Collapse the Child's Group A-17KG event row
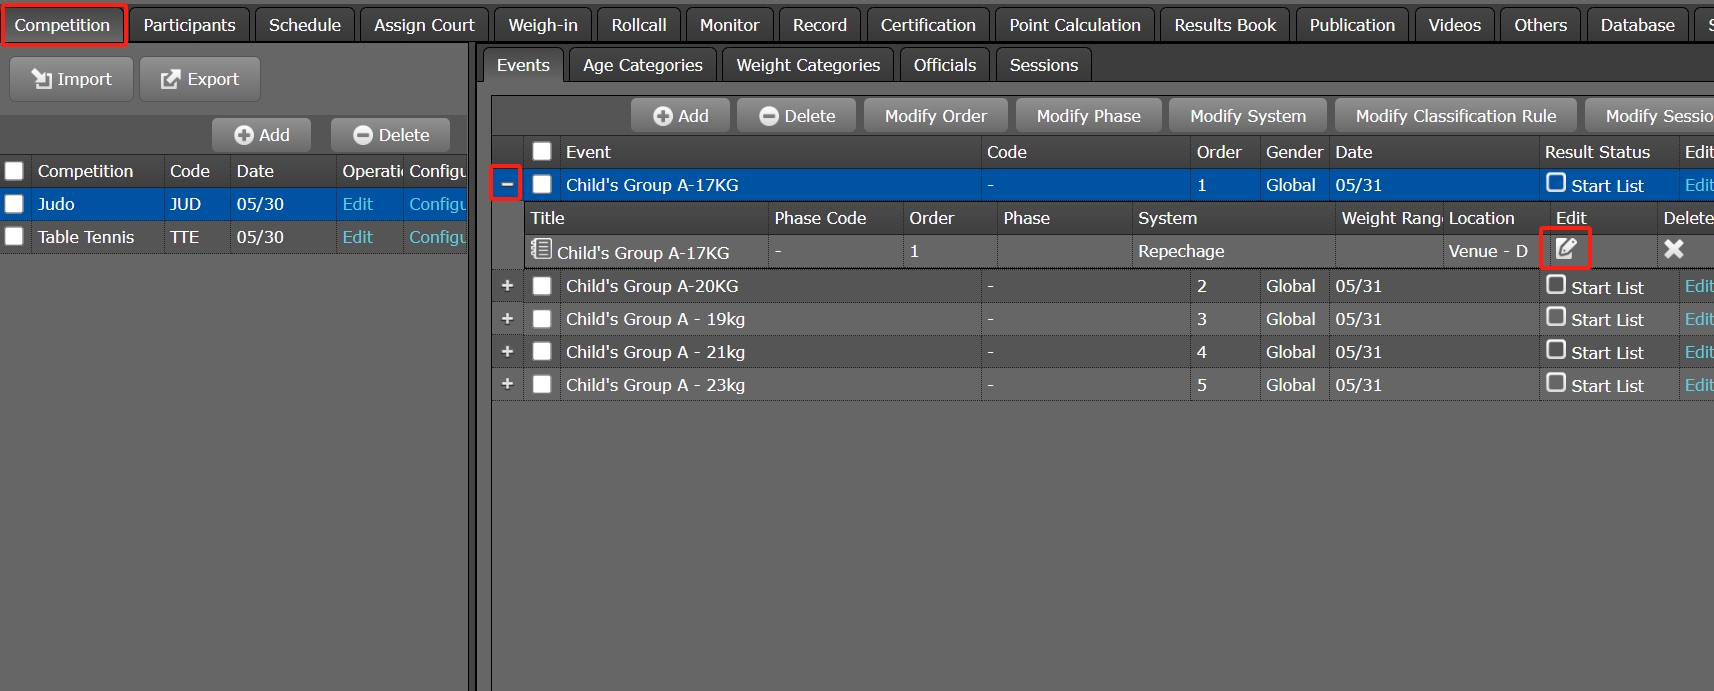Viewport: 1714px width, 691px height. click(x=507, y=184)
